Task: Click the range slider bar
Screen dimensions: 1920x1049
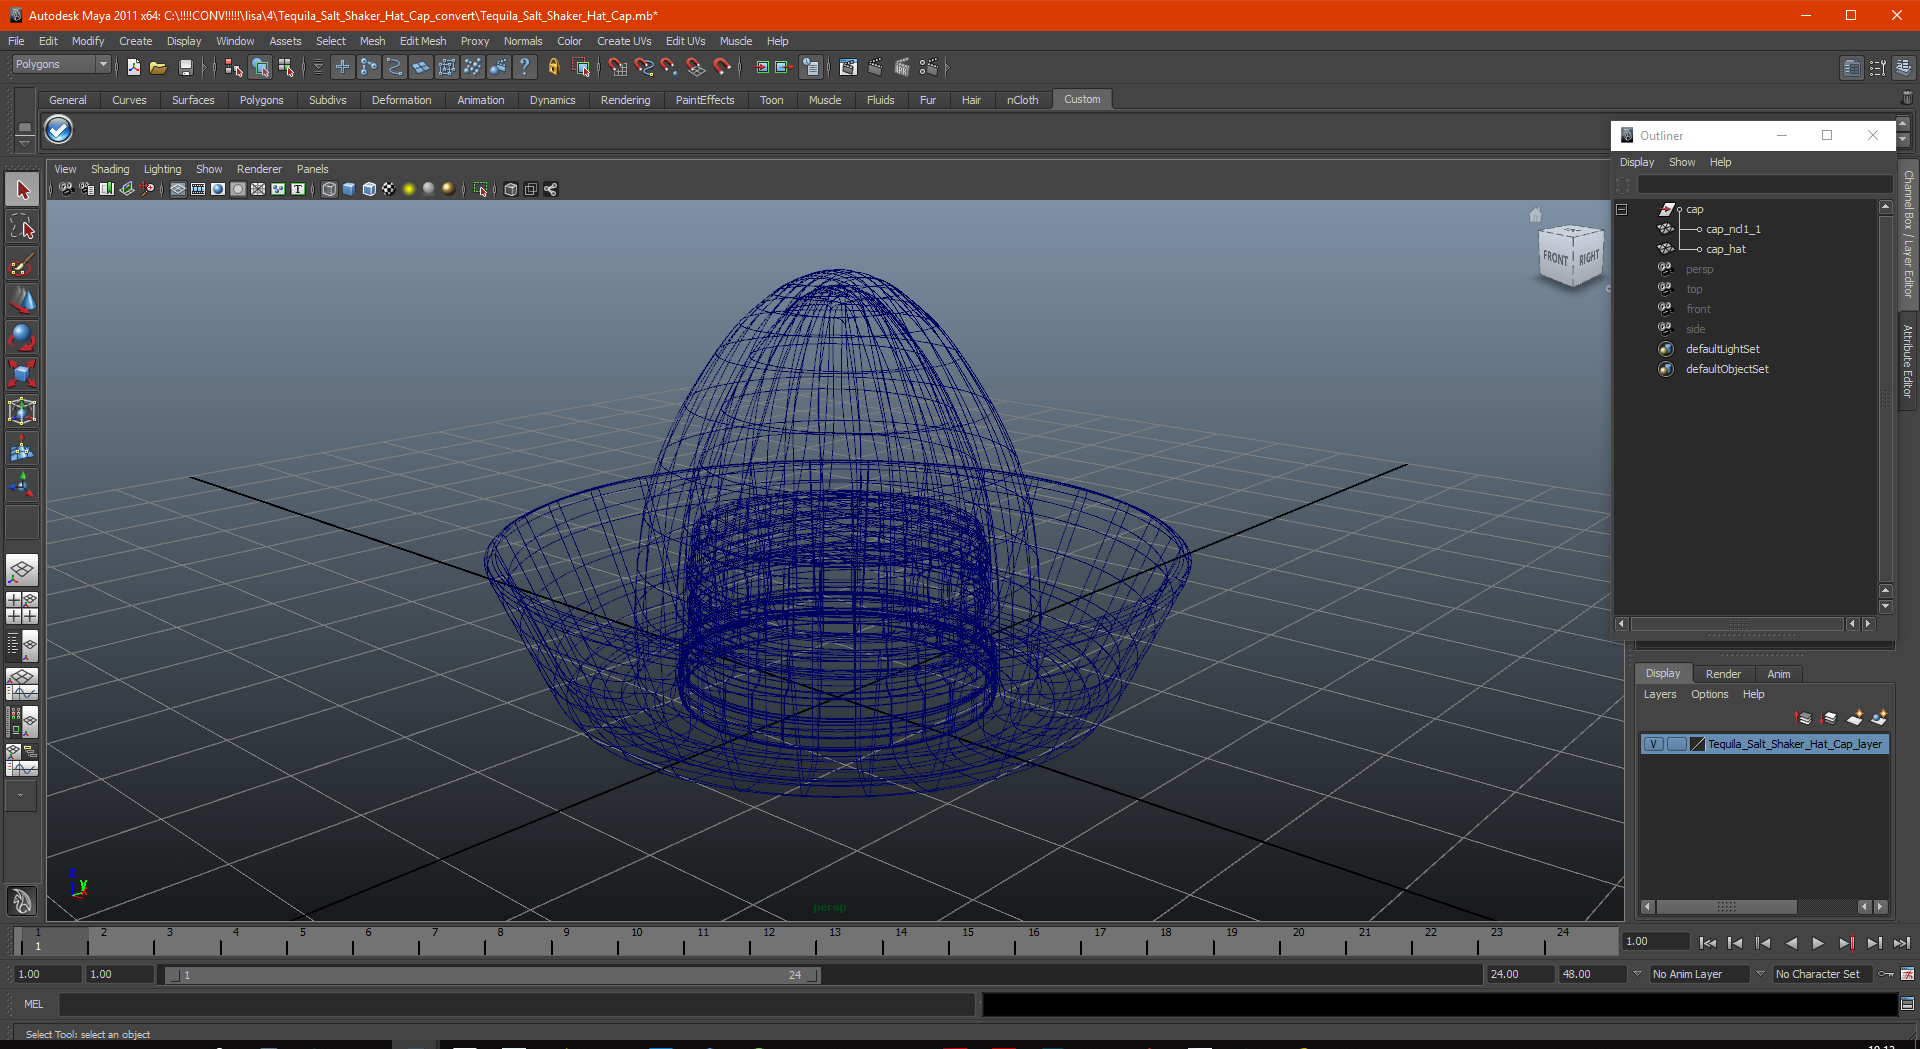Action: [492, 975]
